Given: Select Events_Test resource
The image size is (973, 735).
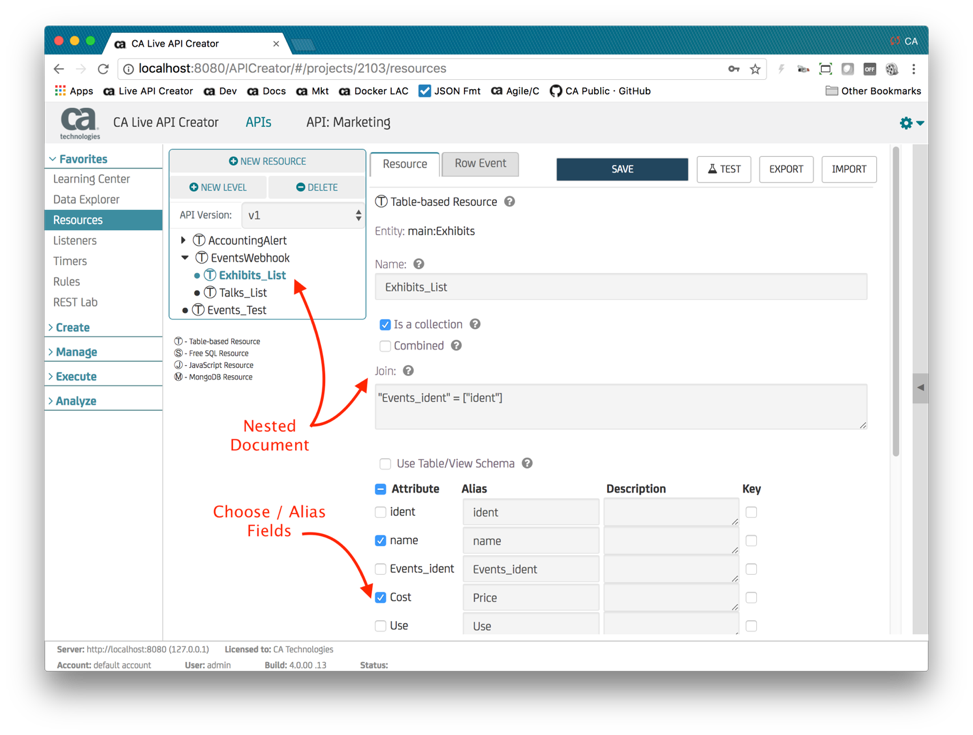Looking at the screenshot, I should 236,310.
